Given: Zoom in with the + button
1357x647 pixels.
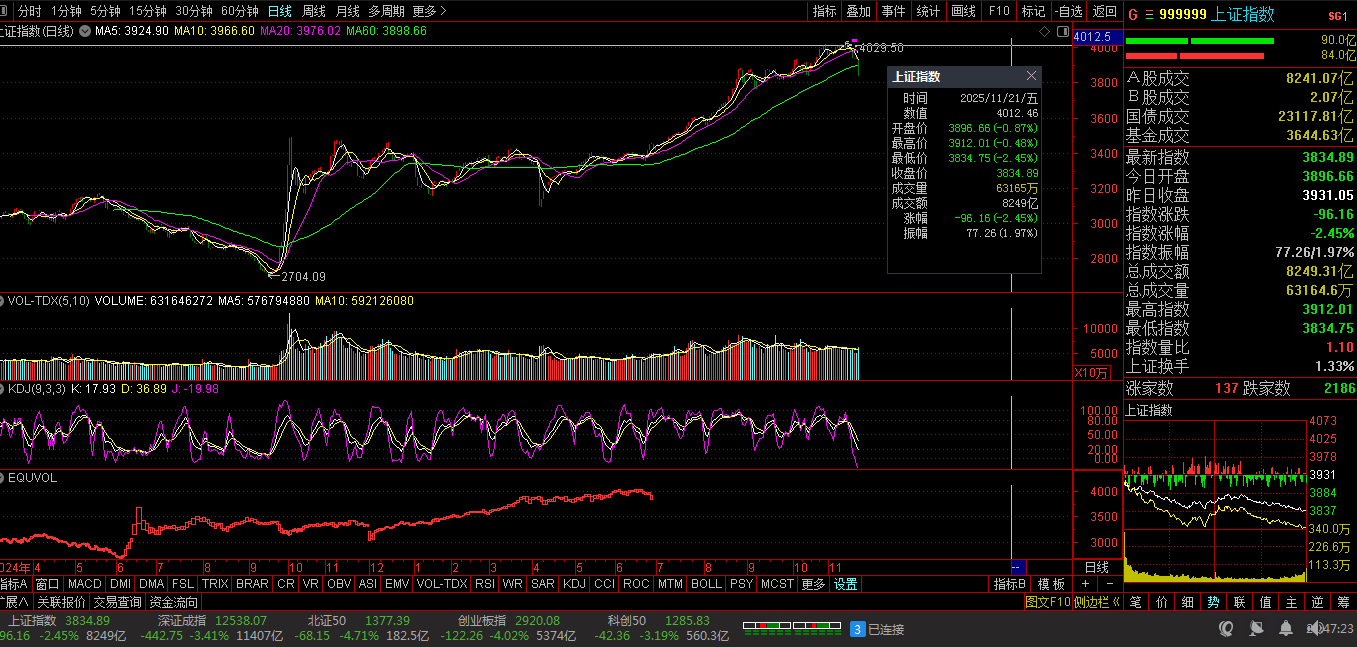Looking at the screenshot, I should [1087, 584].
